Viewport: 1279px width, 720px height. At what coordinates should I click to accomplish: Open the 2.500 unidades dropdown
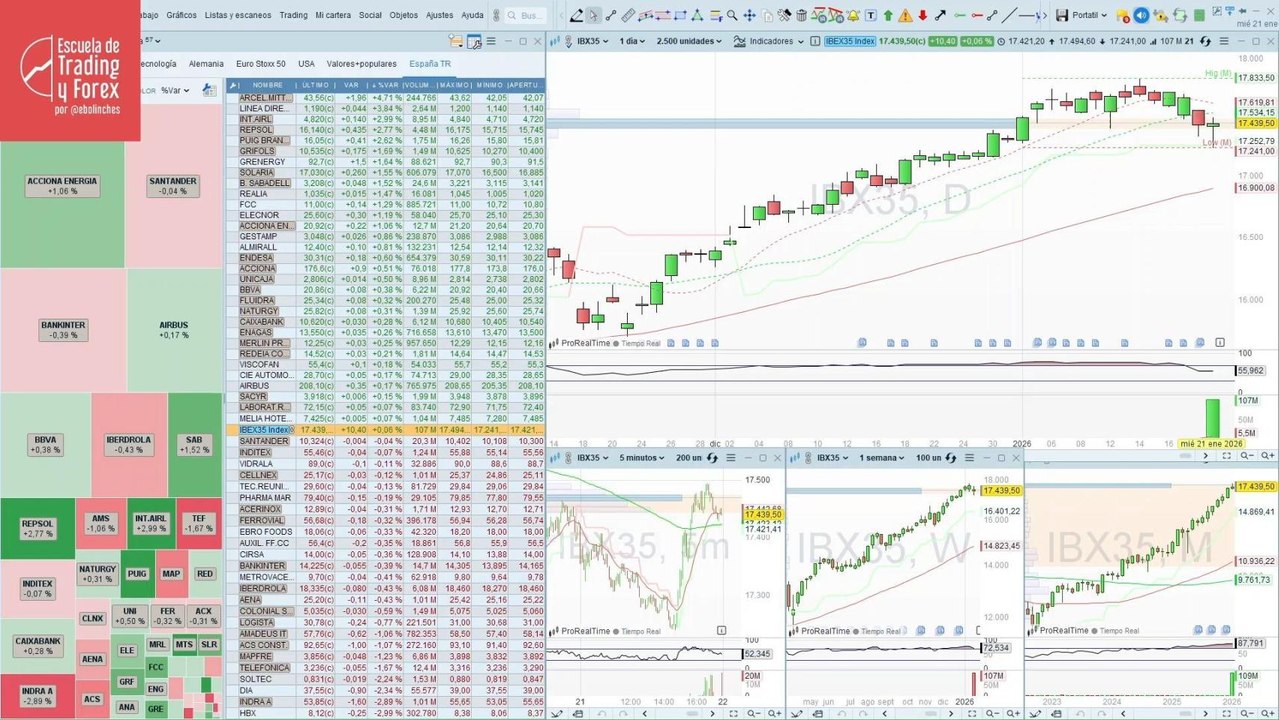(x=689, y=41)
